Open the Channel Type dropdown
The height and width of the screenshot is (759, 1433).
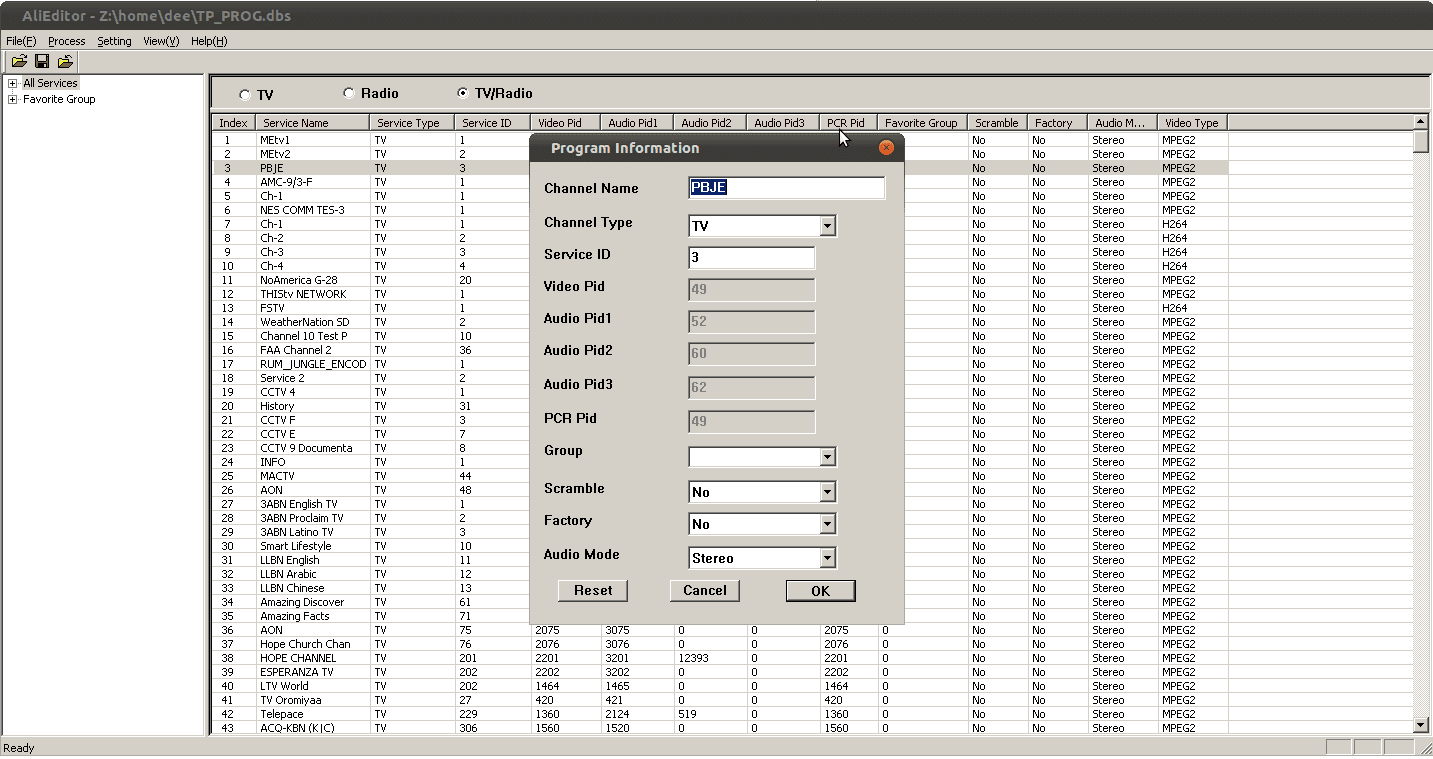click(827, 227)
